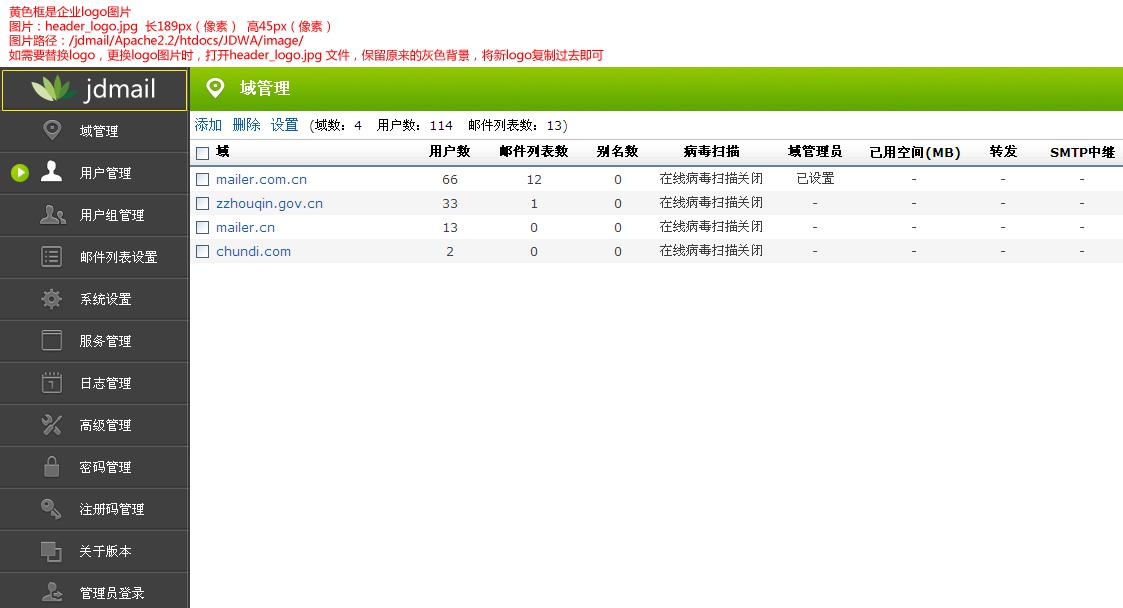This screenshot has width=1123, height=608.
Task: Click the 管理员登录 user icon
Action: pyautogui.click(x=52, y=592)
